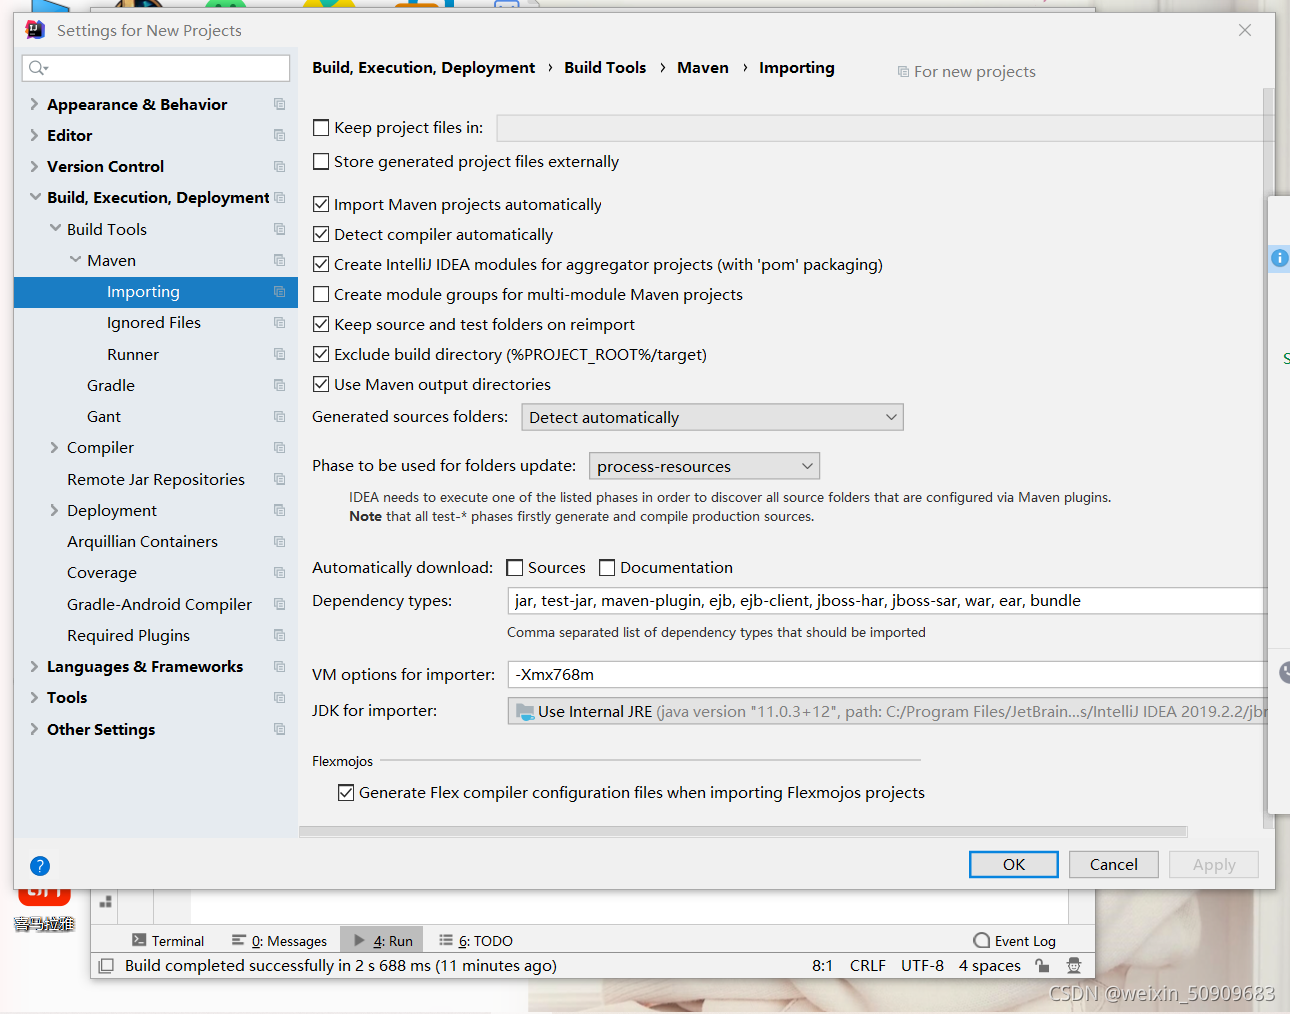The image size is (1290, 1014).
Task: Click the Terminal tool window icon
Action: (x=139, y=940)
